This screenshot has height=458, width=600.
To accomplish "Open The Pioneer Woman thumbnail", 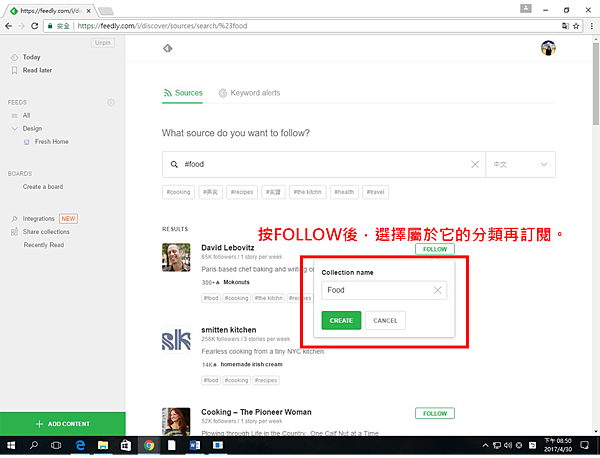I will [x=176, y=422].
